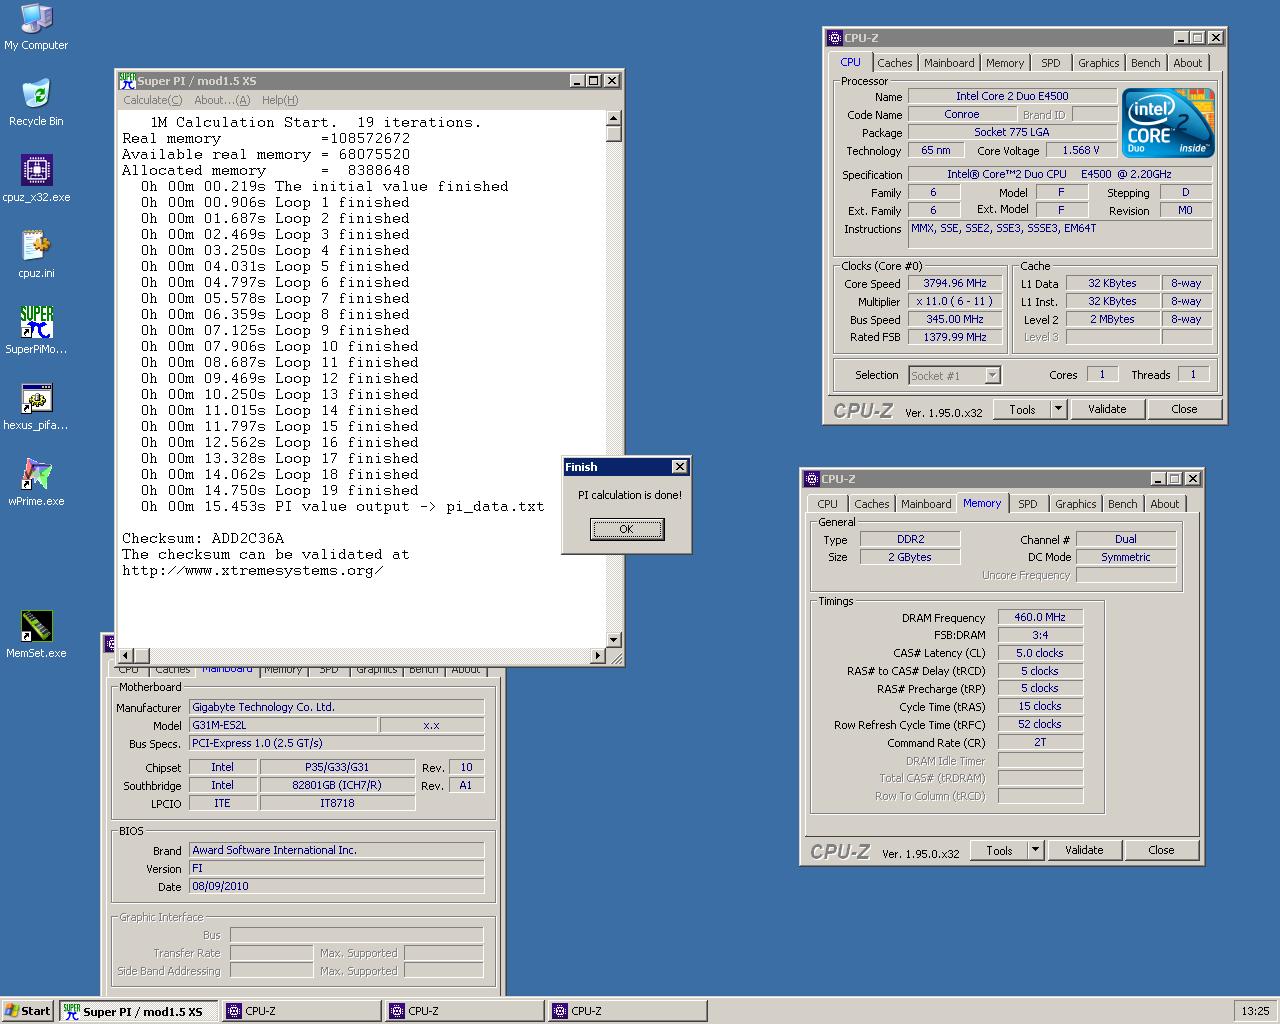The image size is (1280, 1024).
Task: Click Validate in CPU-Z CPU window
Action: coord(1107,409)
